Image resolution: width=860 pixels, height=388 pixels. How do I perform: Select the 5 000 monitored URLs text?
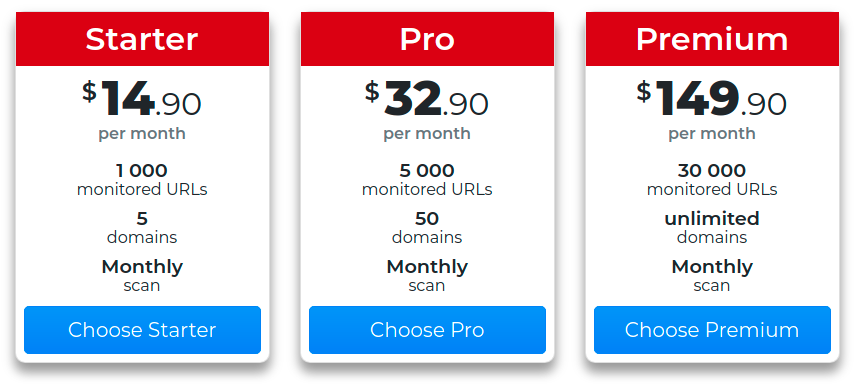[427, 180]
